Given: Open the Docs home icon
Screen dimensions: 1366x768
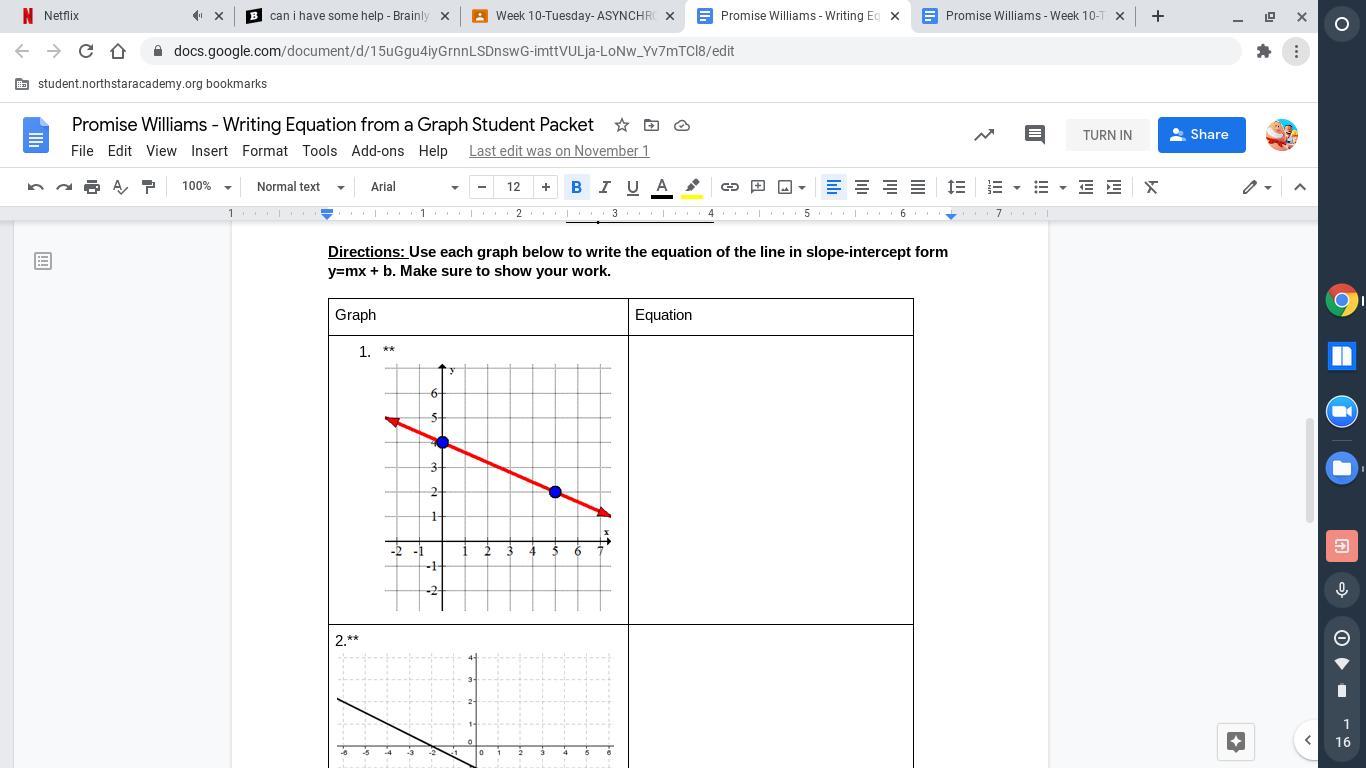Looking at the screenshot, I should pos(36,135).
